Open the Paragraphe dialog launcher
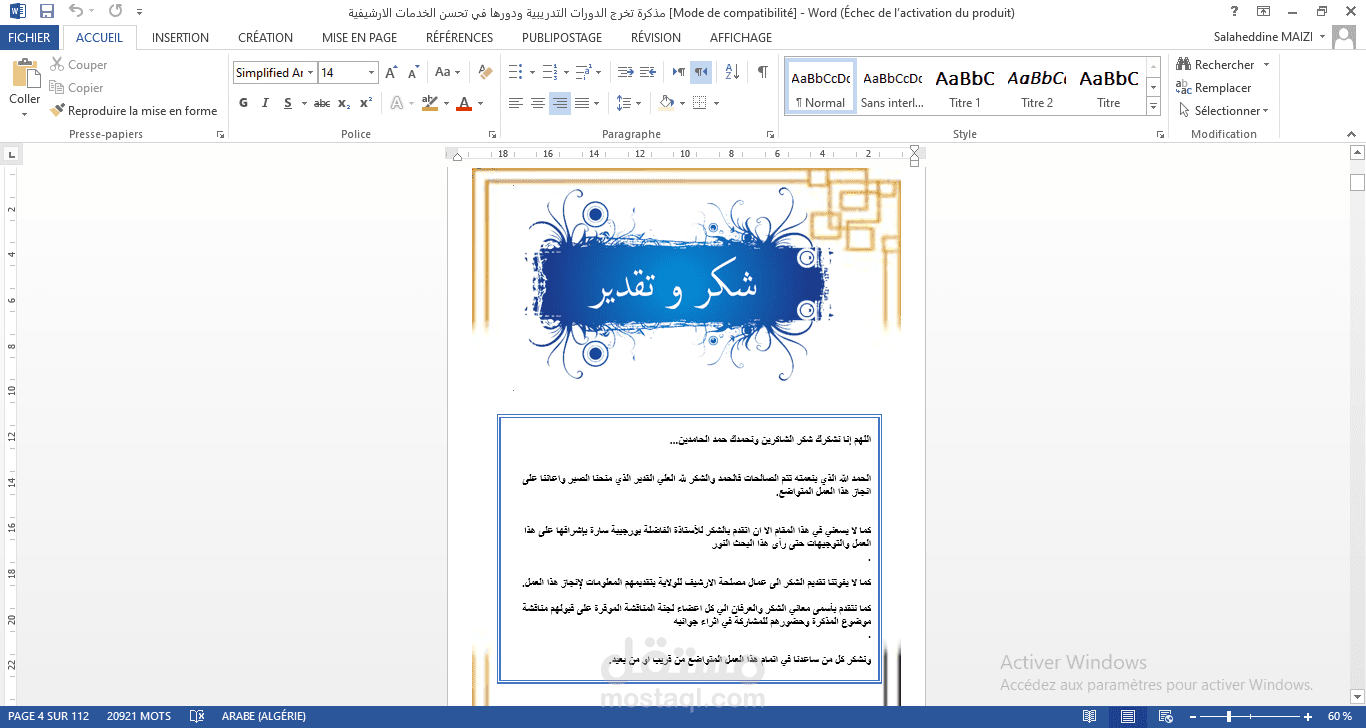The width and height of the screenshot is (1366, 728). (770, 134)
